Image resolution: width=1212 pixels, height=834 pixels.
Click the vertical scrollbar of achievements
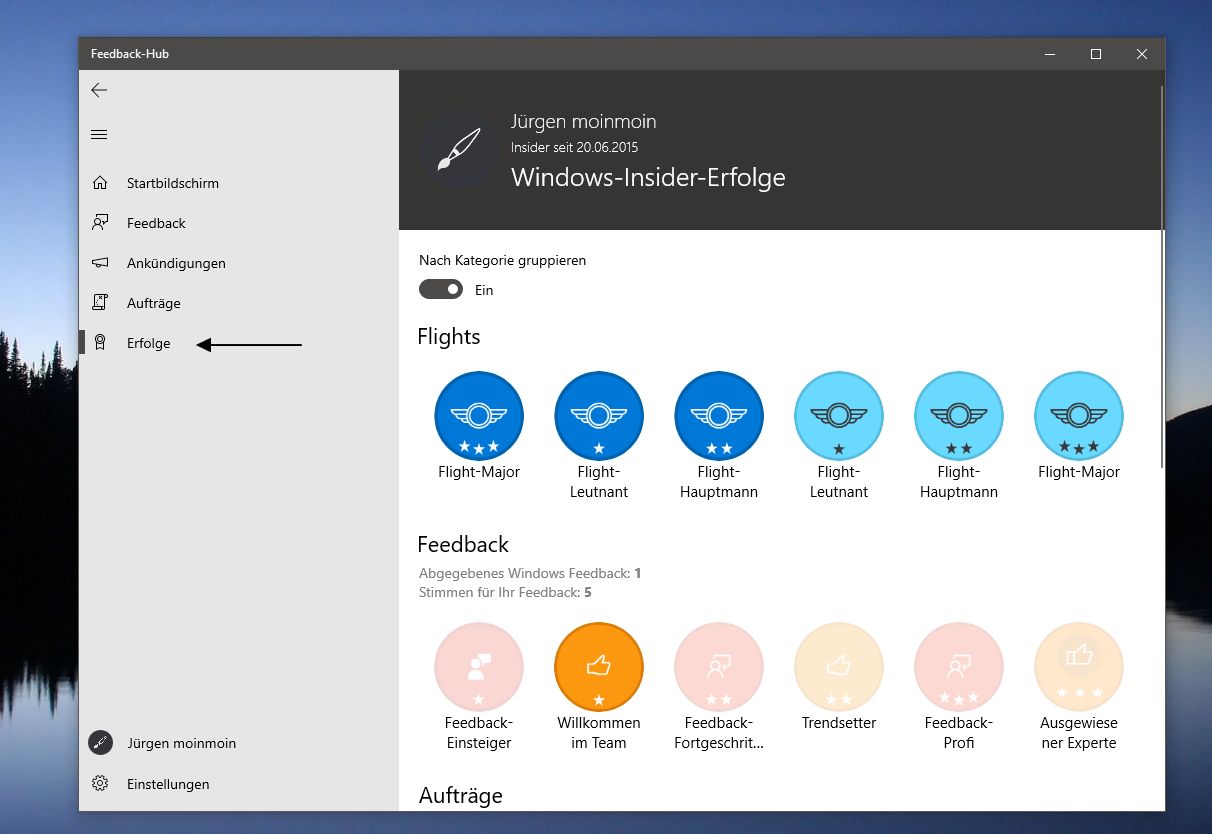pyautogui.click(x=1161, y=277)
